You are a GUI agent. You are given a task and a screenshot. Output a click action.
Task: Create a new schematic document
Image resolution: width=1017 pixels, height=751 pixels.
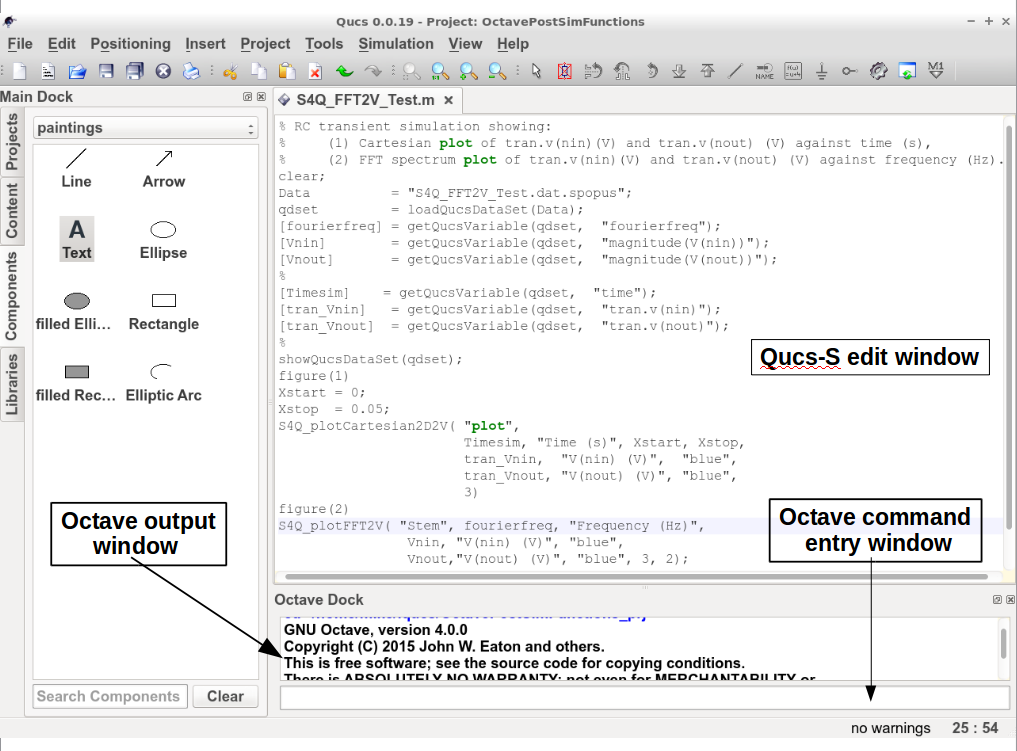tap(19, 71)
